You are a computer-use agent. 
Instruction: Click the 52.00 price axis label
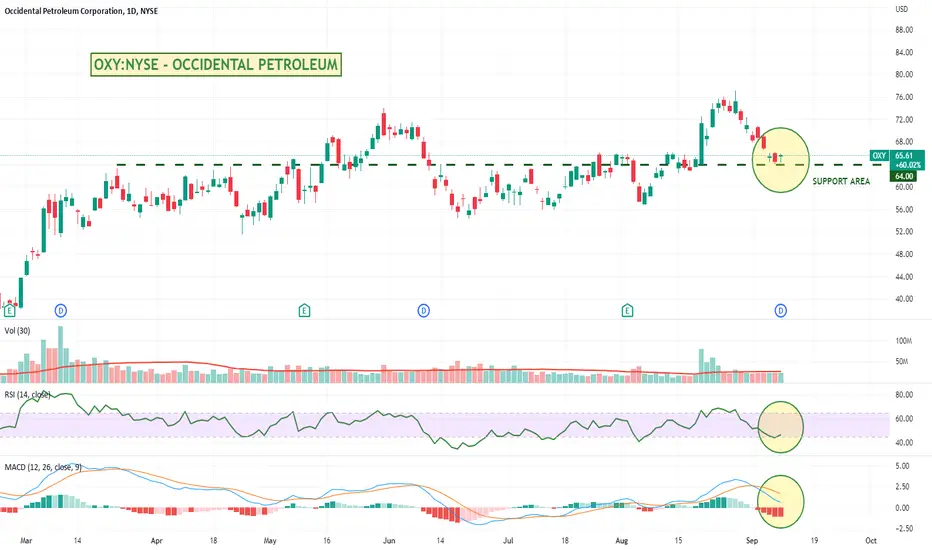click(903, 232)
